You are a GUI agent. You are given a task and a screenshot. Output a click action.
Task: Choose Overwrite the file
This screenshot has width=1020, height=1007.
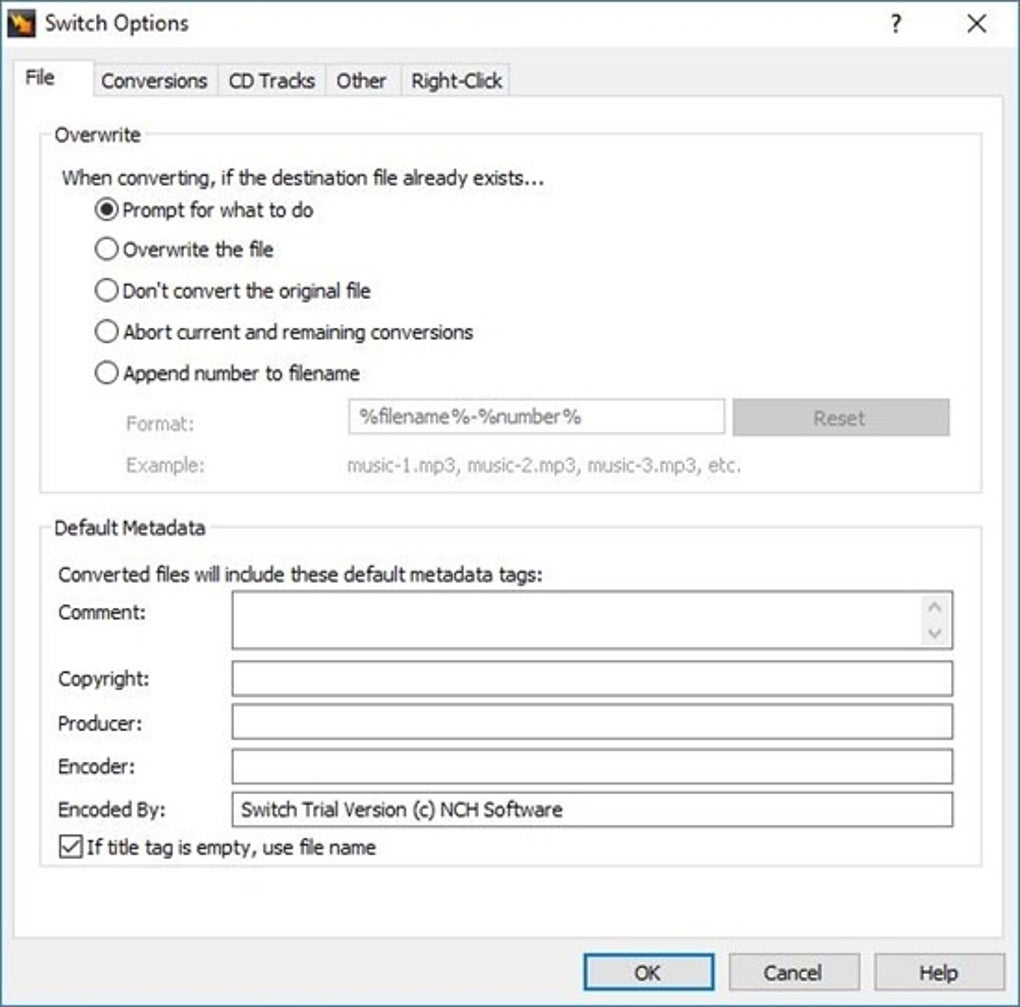pos(106,249)
